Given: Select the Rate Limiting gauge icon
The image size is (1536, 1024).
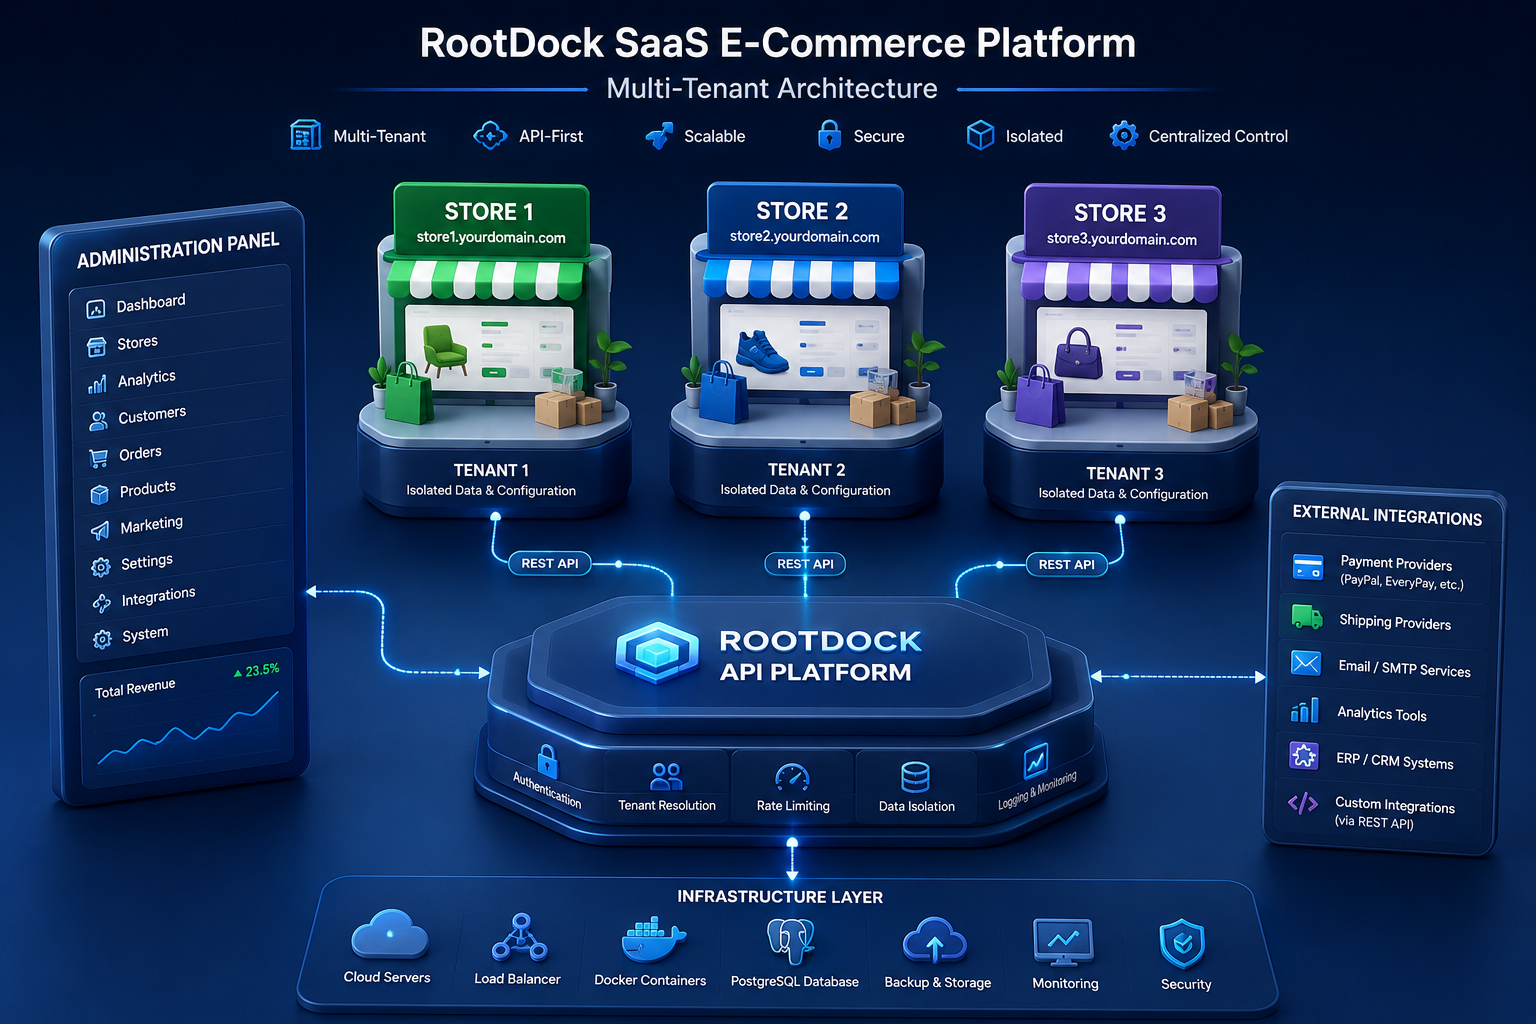Looking at the screenshot, I should pos(792,777).
